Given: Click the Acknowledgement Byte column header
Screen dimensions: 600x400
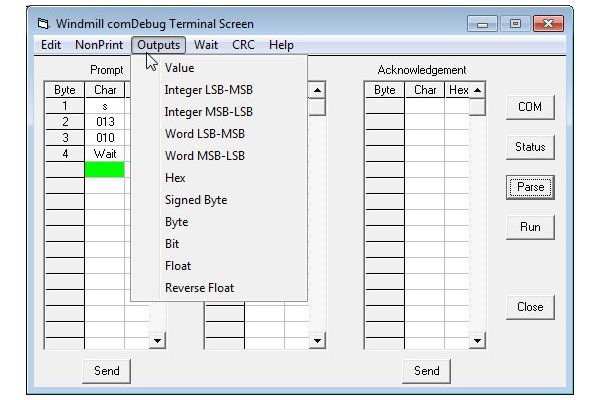Looking at the screenshot, I should 385,90.
